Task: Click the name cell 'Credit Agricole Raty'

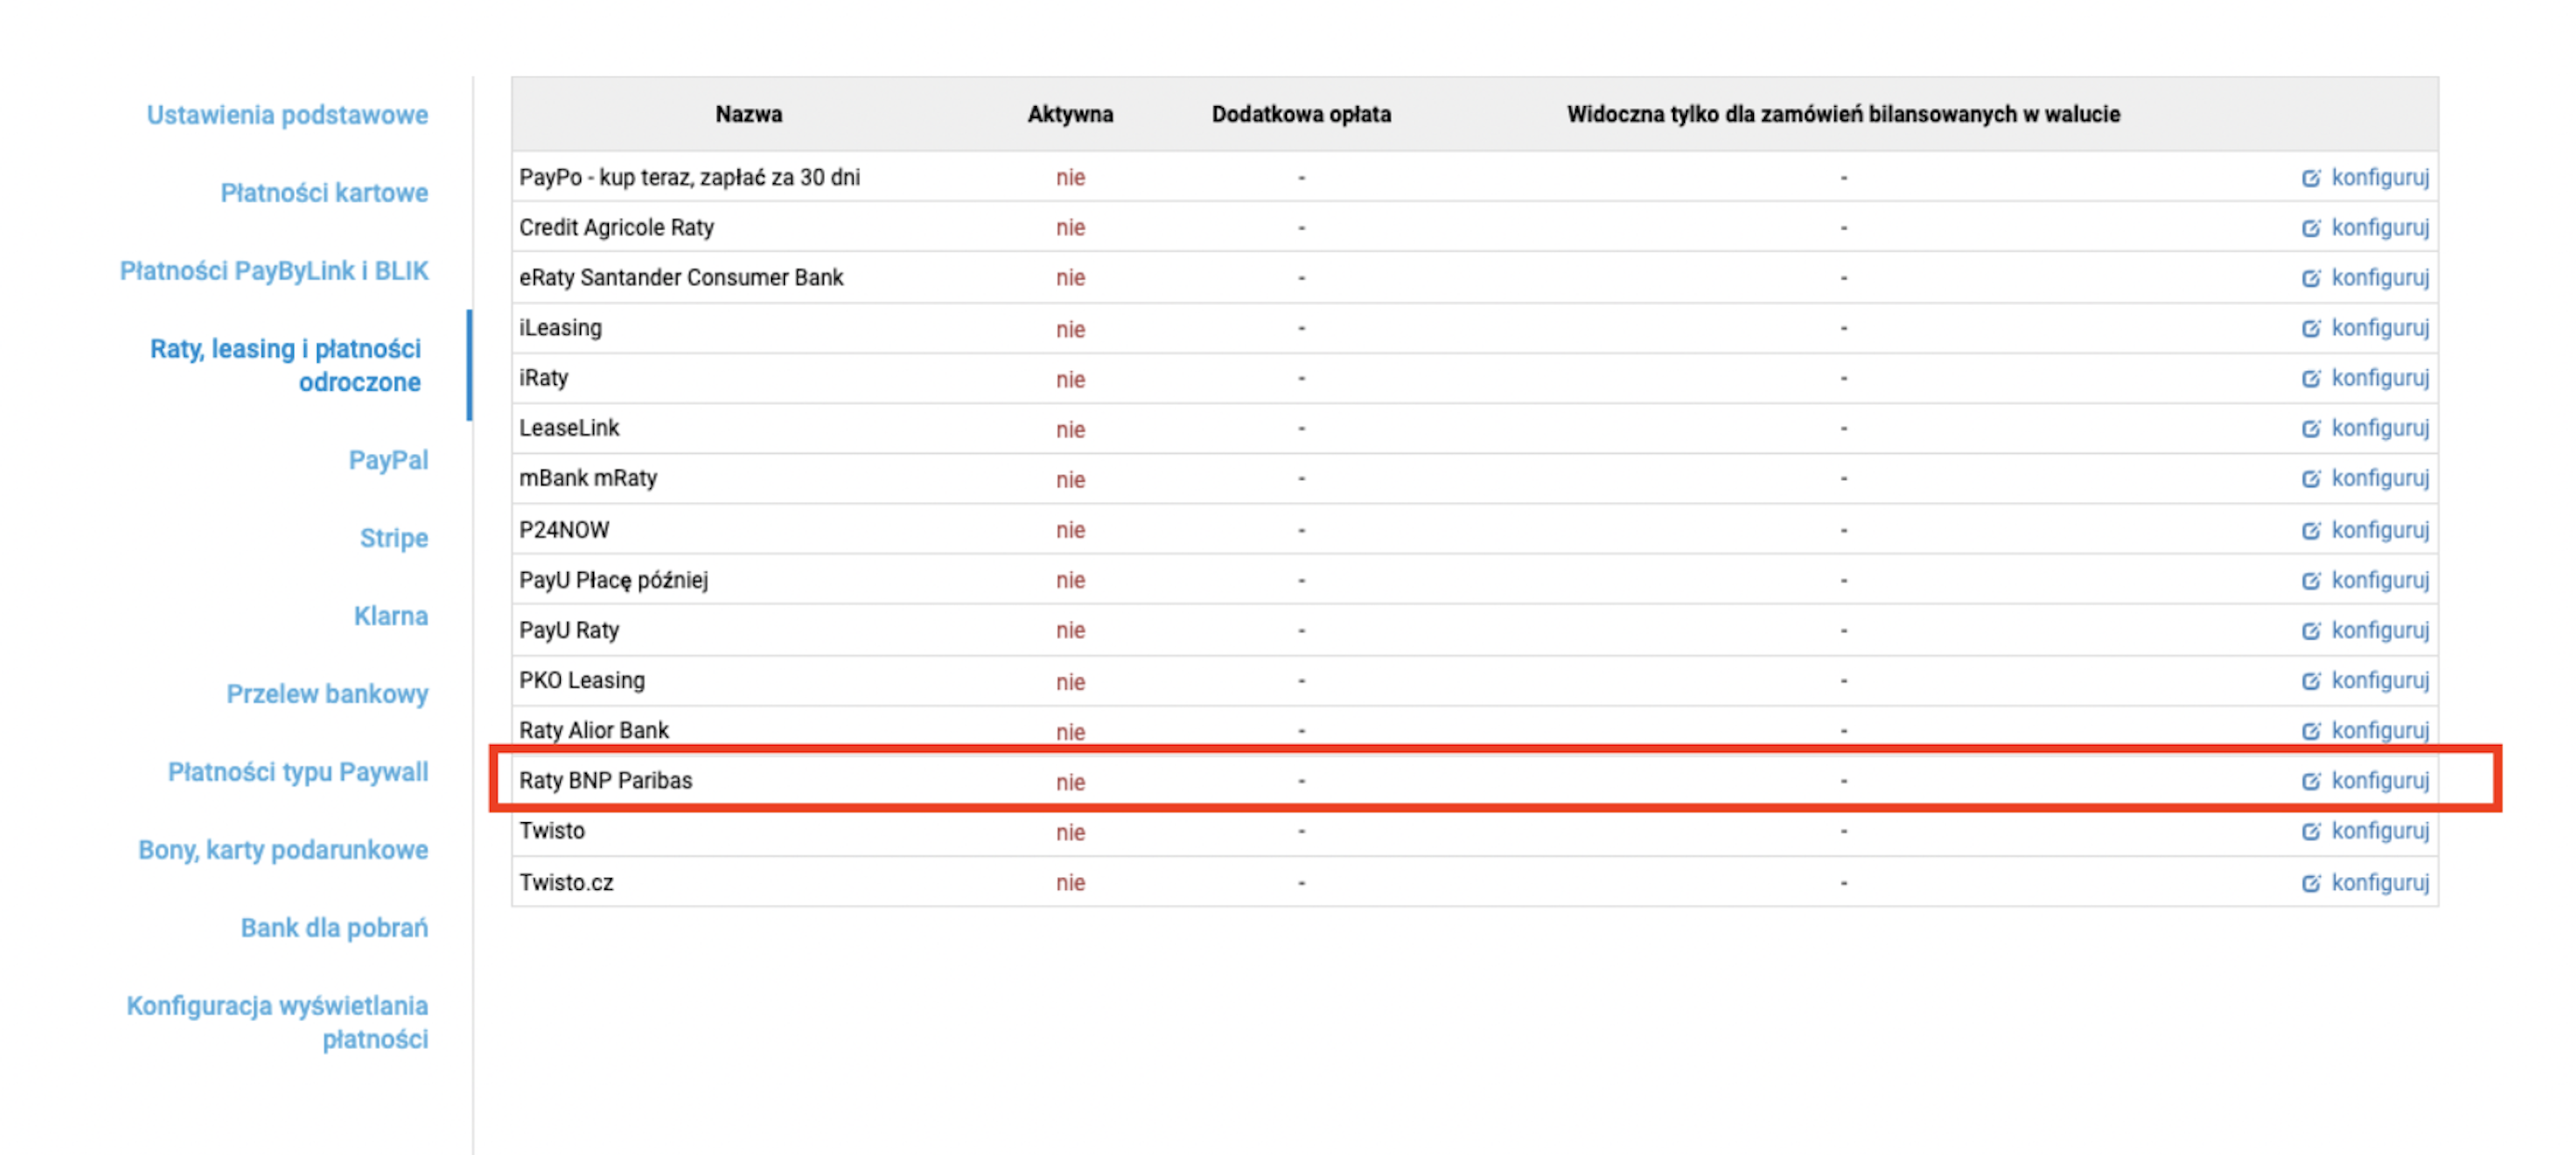Action: (616, 228)
